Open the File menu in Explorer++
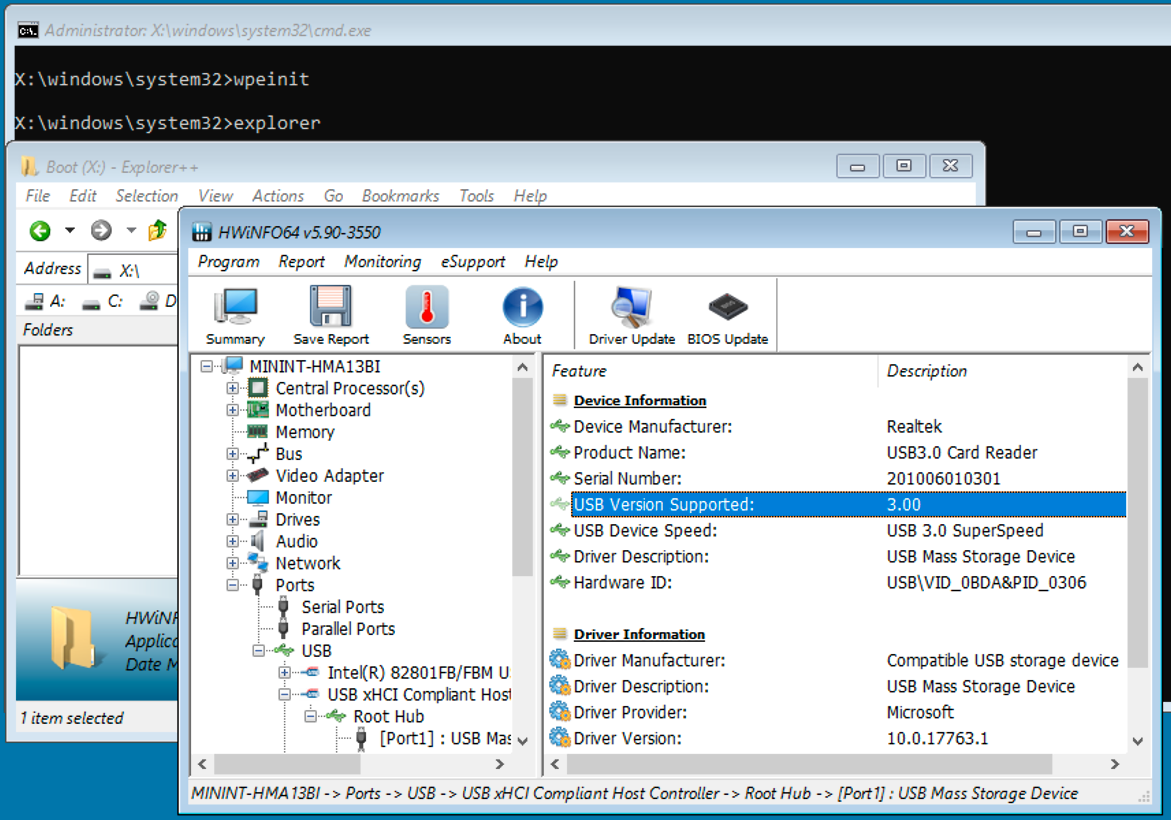 (x=37, y=196)
